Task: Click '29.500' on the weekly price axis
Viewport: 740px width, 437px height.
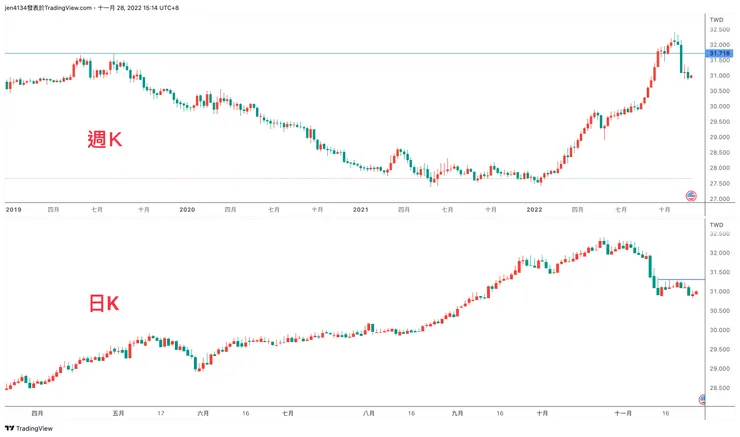Action: click(x=720, y=122)
